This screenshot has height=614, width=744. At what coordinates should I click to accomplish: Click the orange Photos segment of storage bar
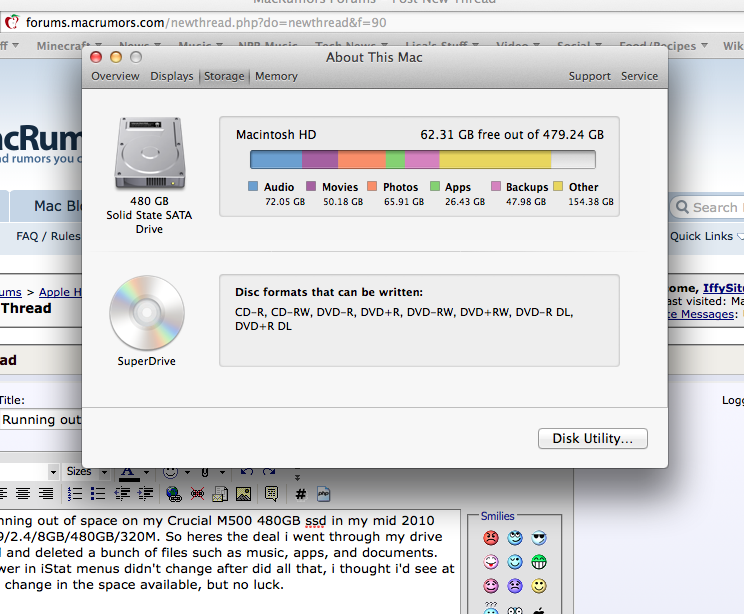(362, 159)
